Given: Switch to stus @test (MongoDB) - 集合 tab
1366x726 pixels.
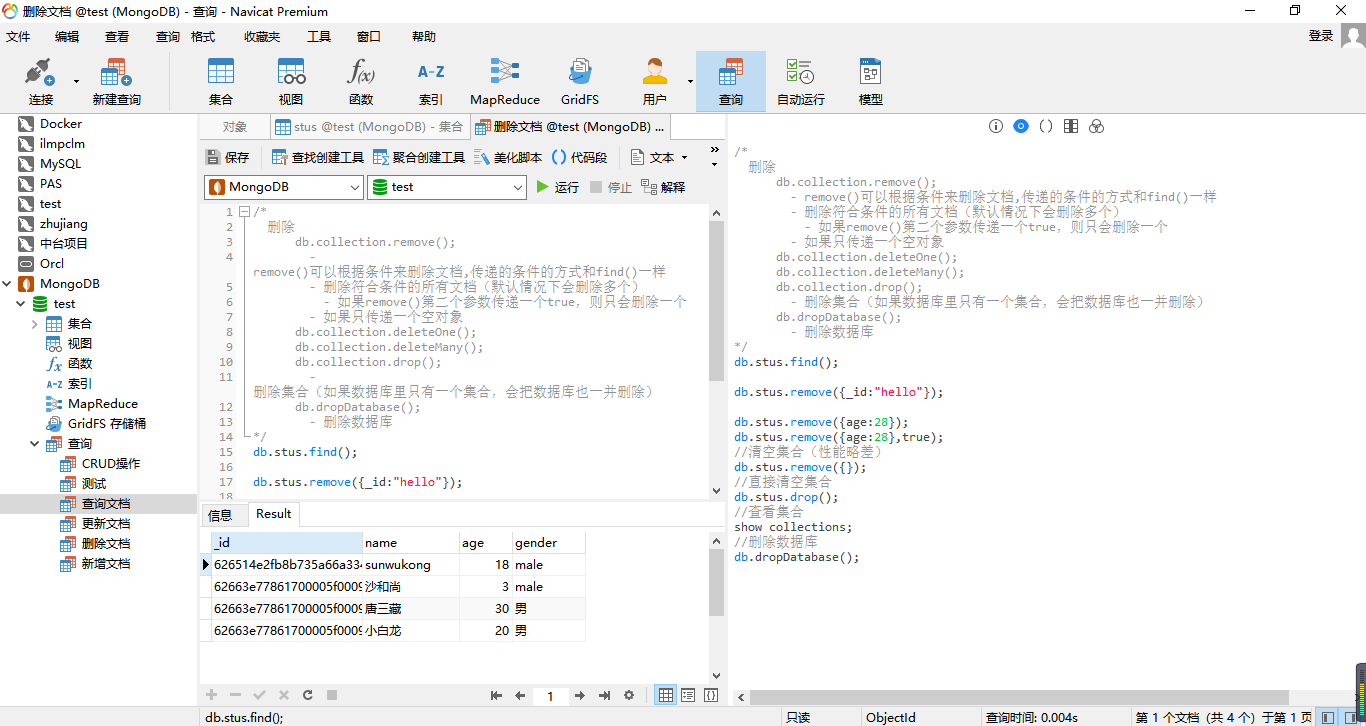Looking at the screenshot, I should 370,127.
